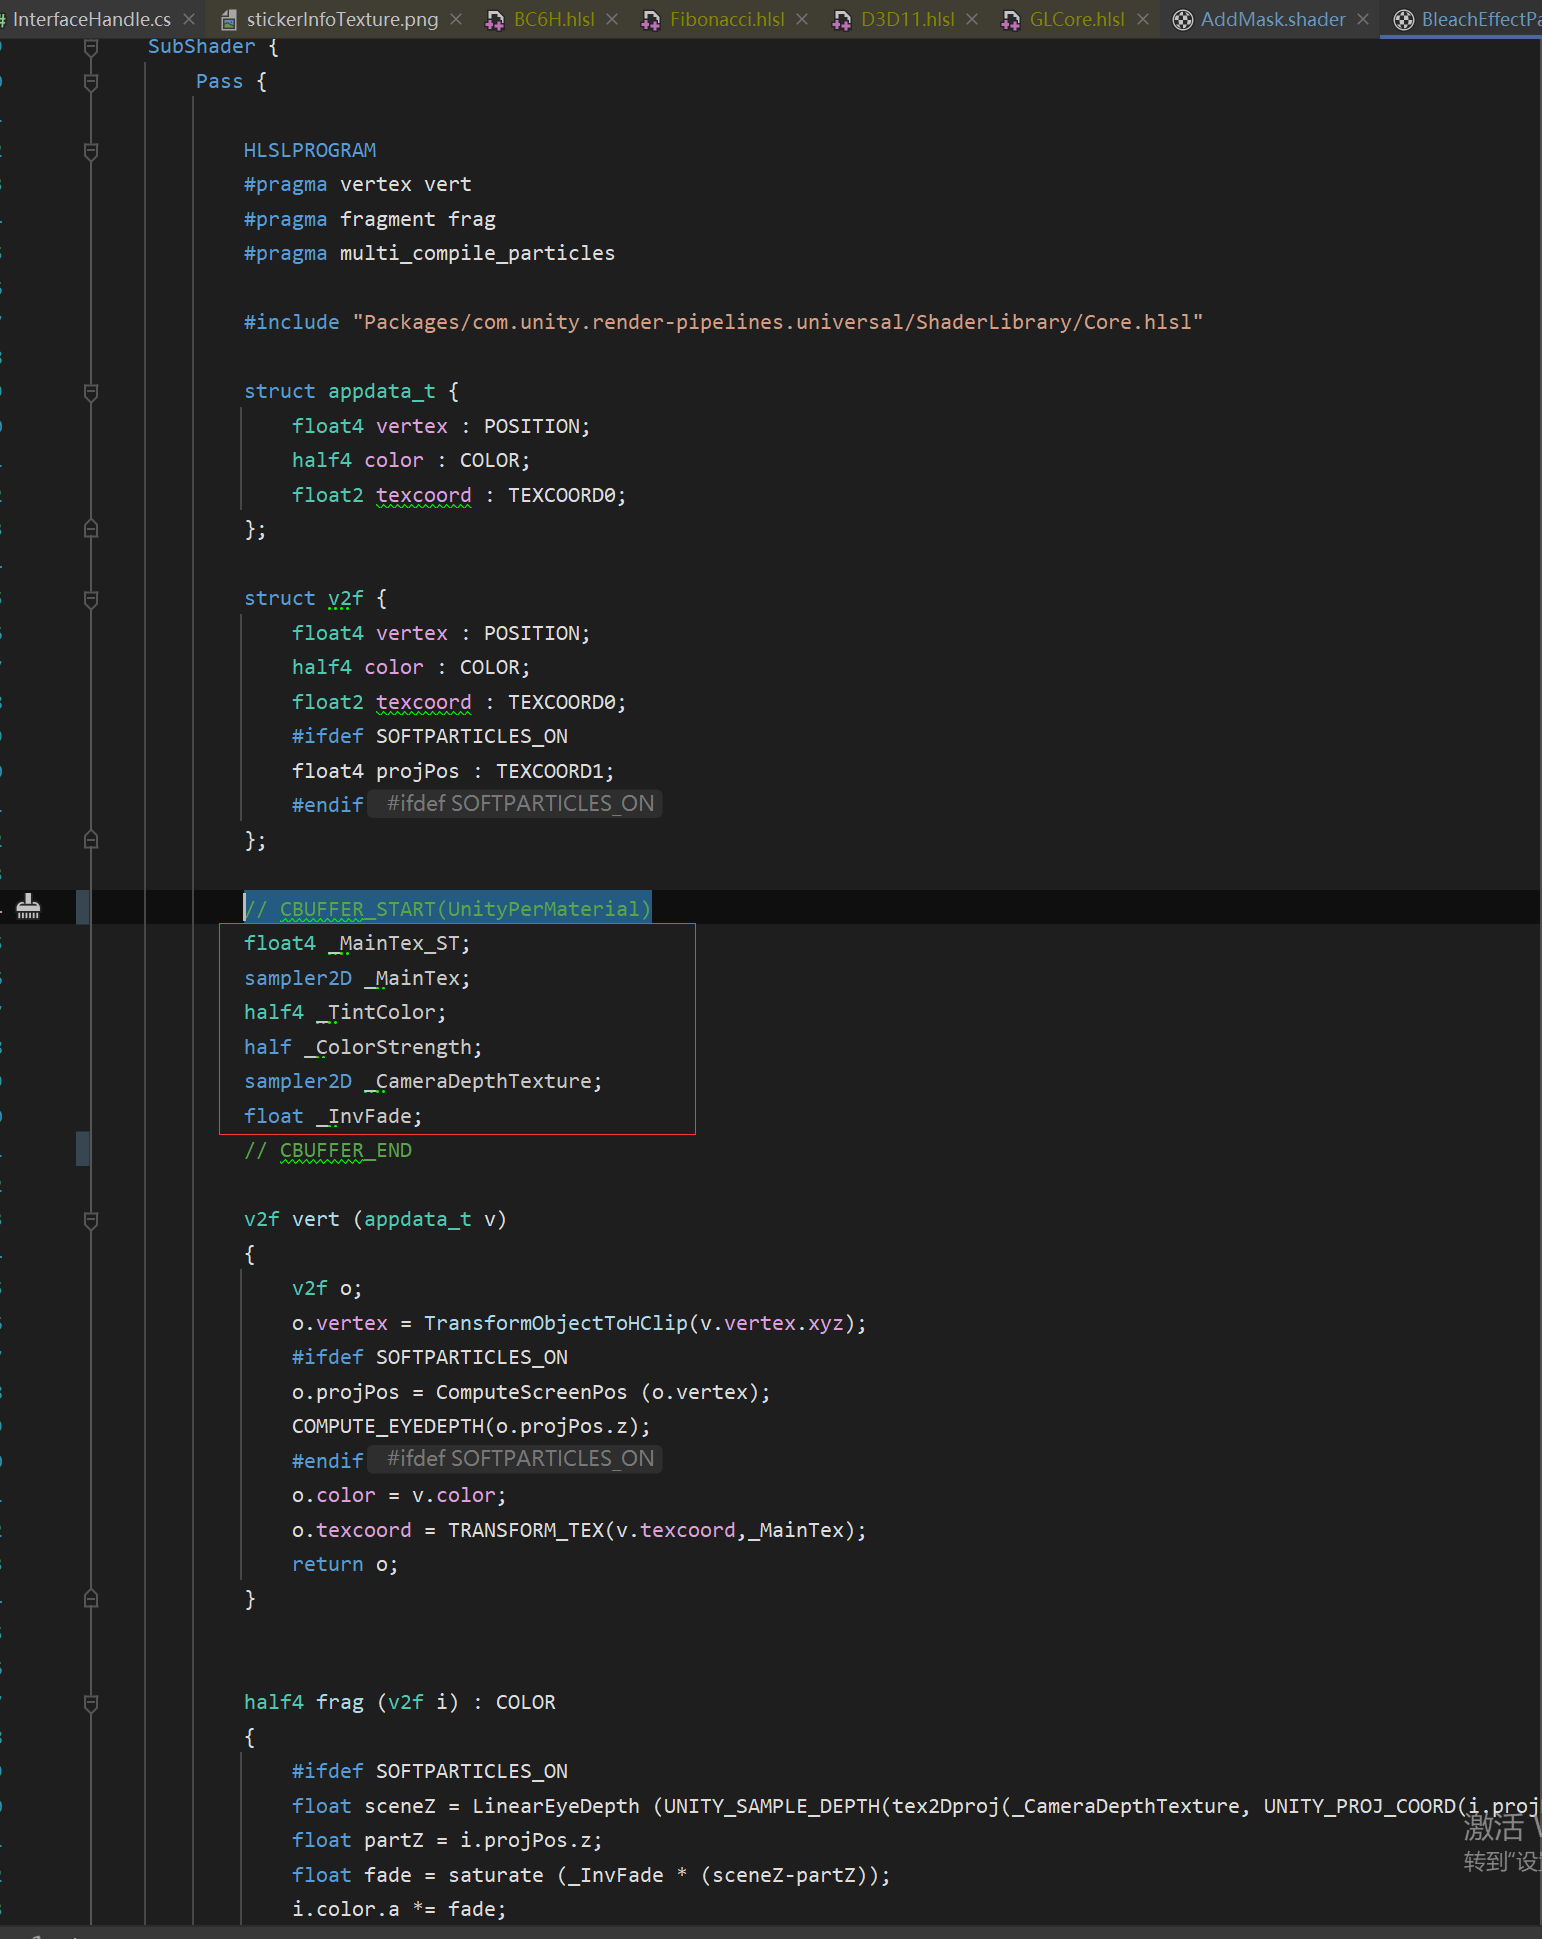Click the "#pragma multi_compile_particles" line

tap(429, 253)
